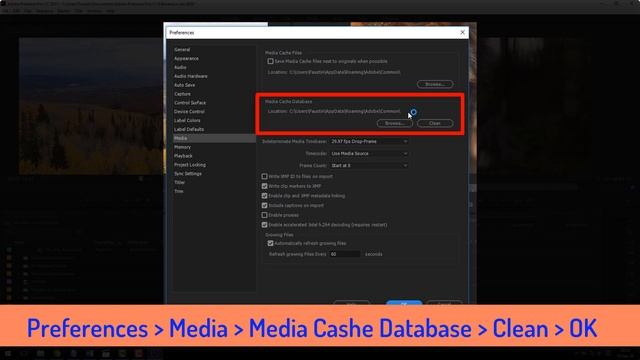Uncheck Include captions on import

(264, 205)
